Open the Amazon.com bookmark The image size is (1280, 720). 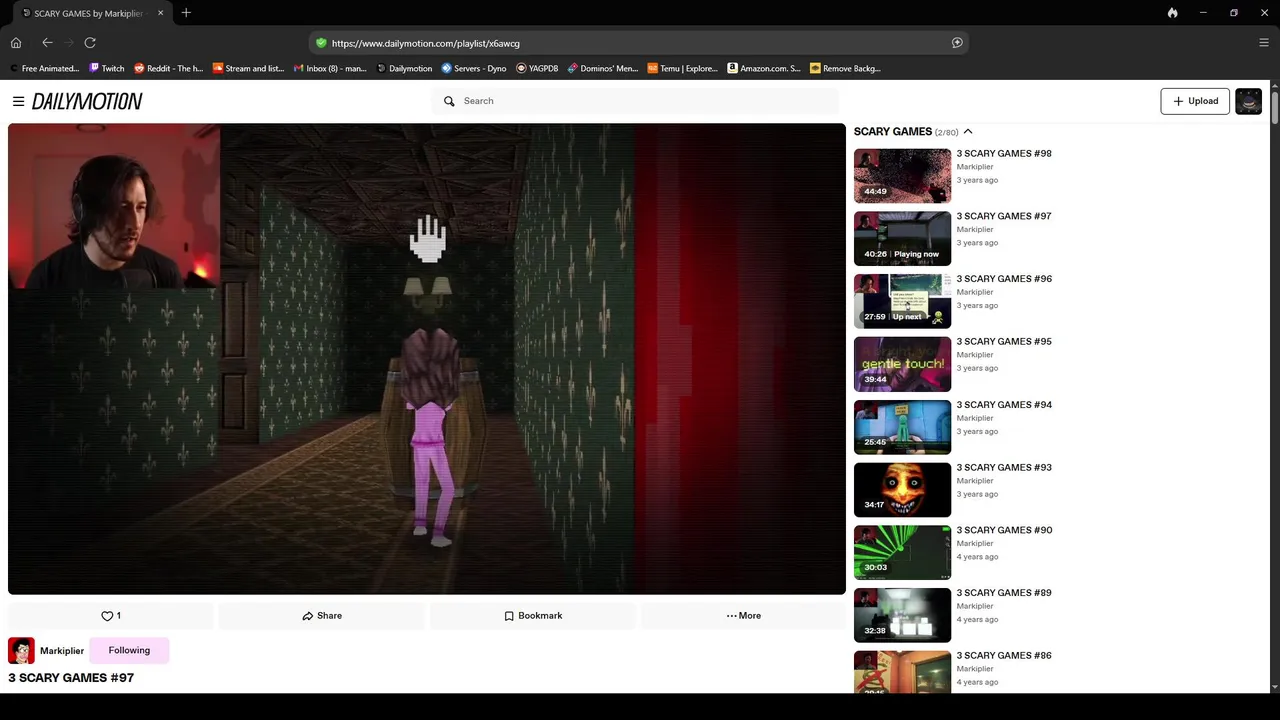(x=764, y=69)
